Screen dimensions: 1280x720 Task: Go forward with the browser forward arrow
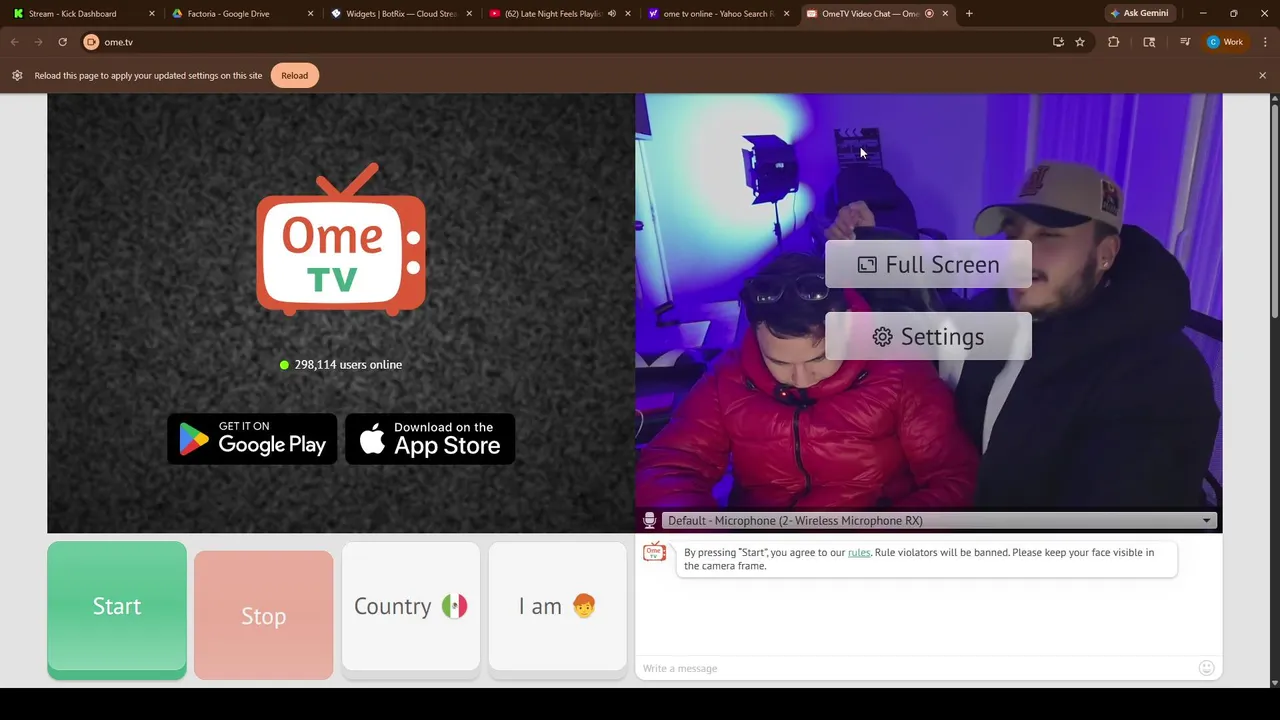tap(38, 42)
